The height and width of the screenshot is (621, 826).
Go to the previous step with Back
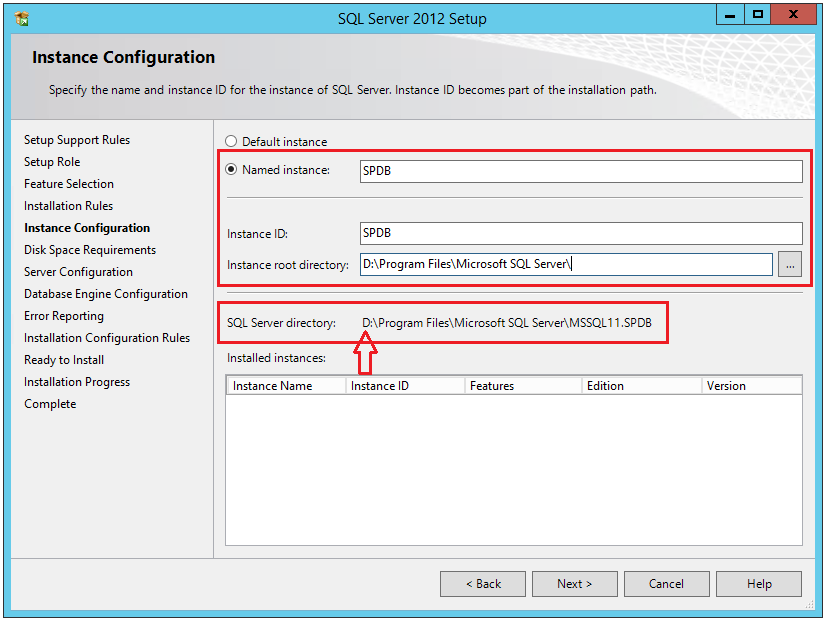pyautogui.click(x=483, y=584)
